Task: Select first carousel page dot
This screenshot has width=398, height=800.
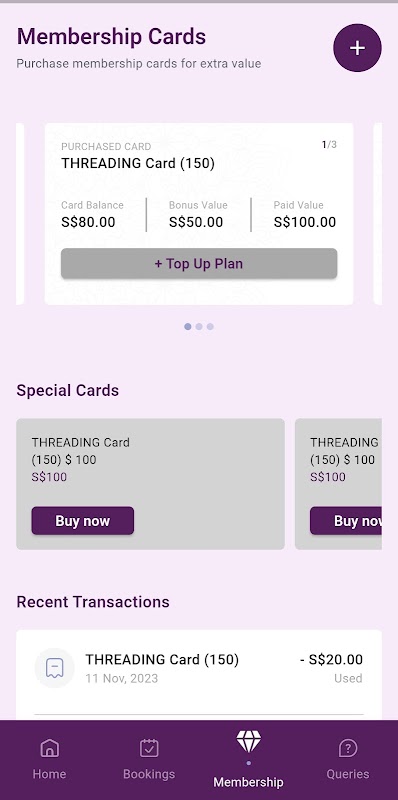Action: click(188, 327)
